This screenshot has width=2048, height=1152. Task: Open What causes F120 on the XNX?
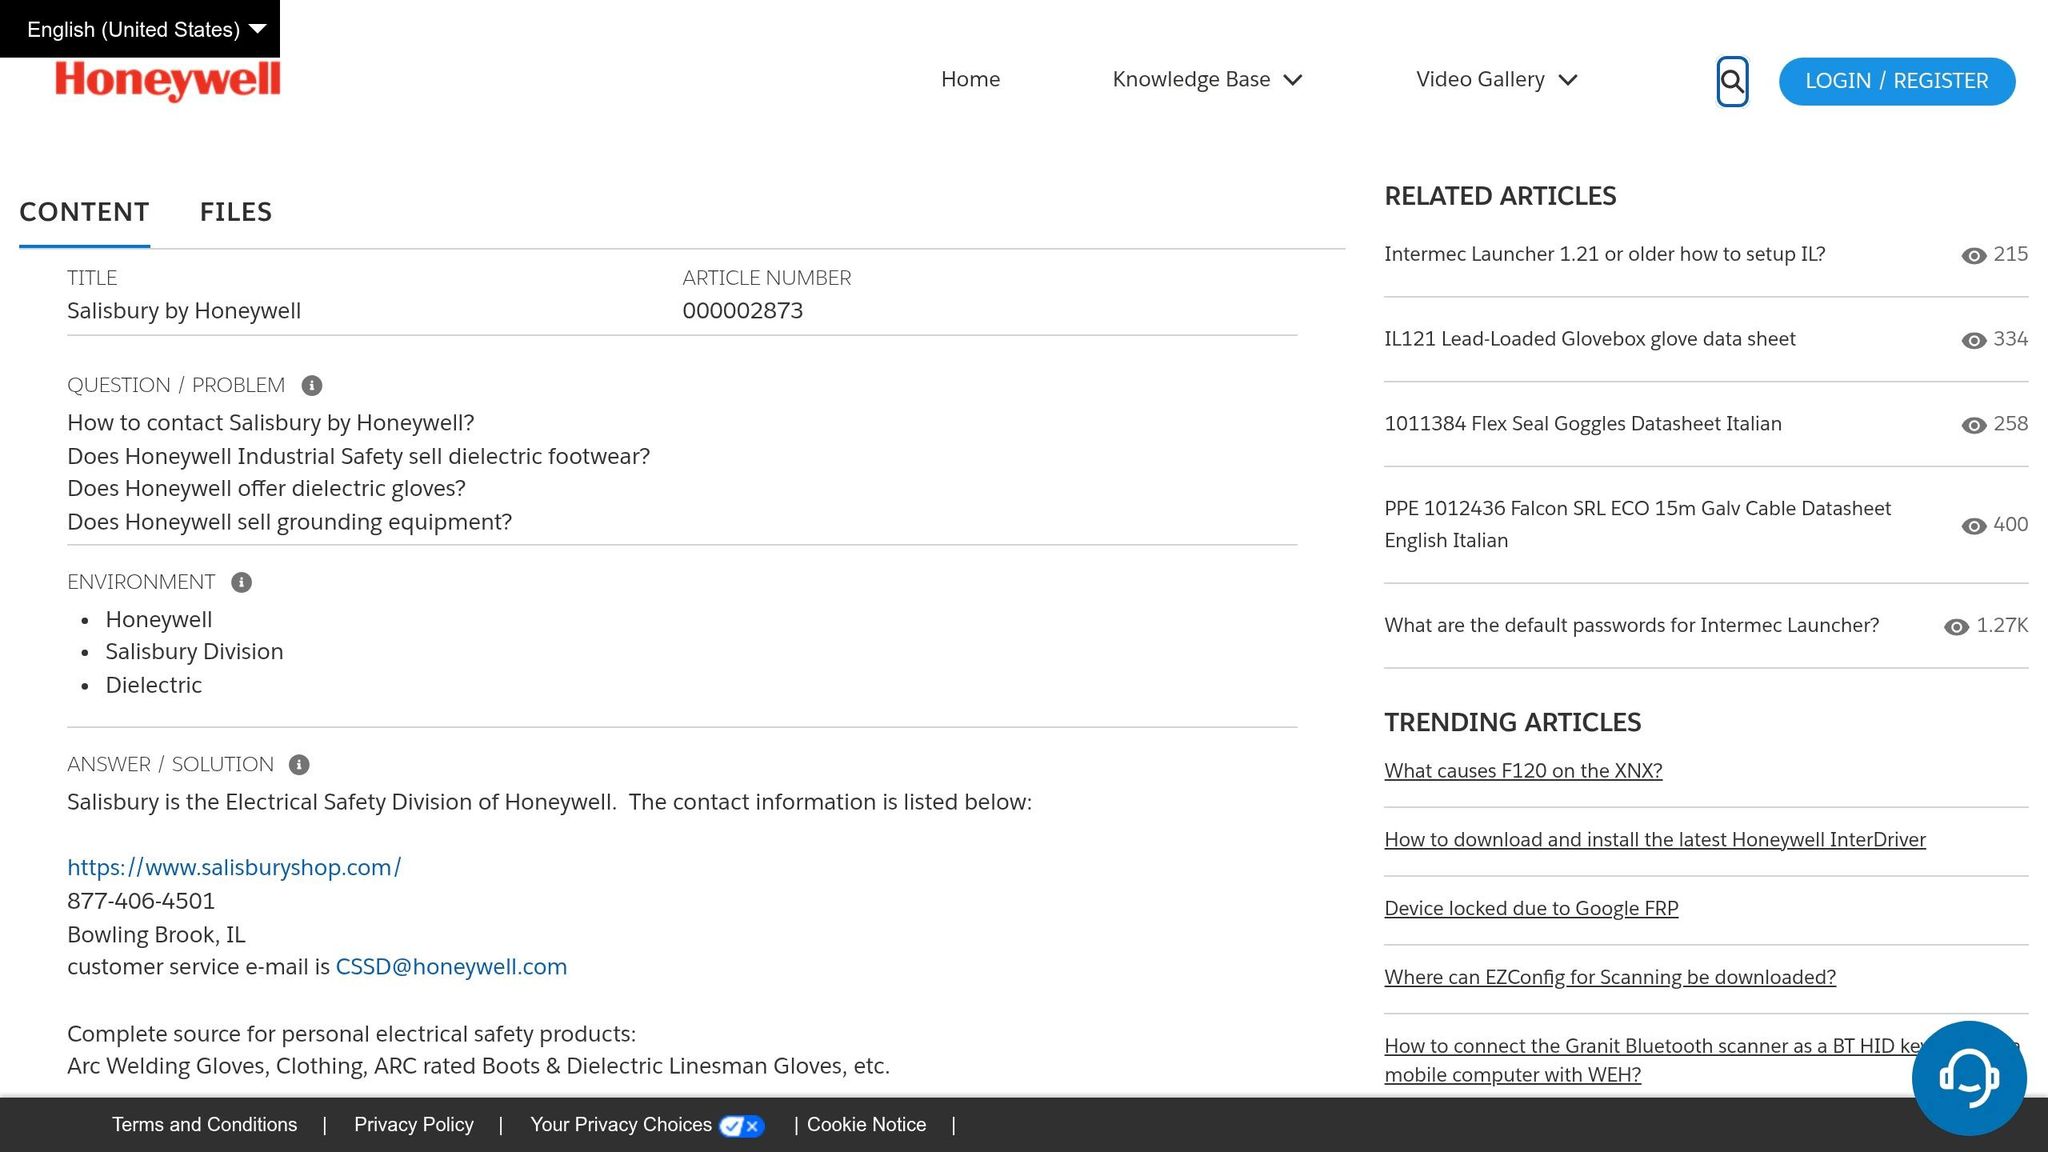1523,771
